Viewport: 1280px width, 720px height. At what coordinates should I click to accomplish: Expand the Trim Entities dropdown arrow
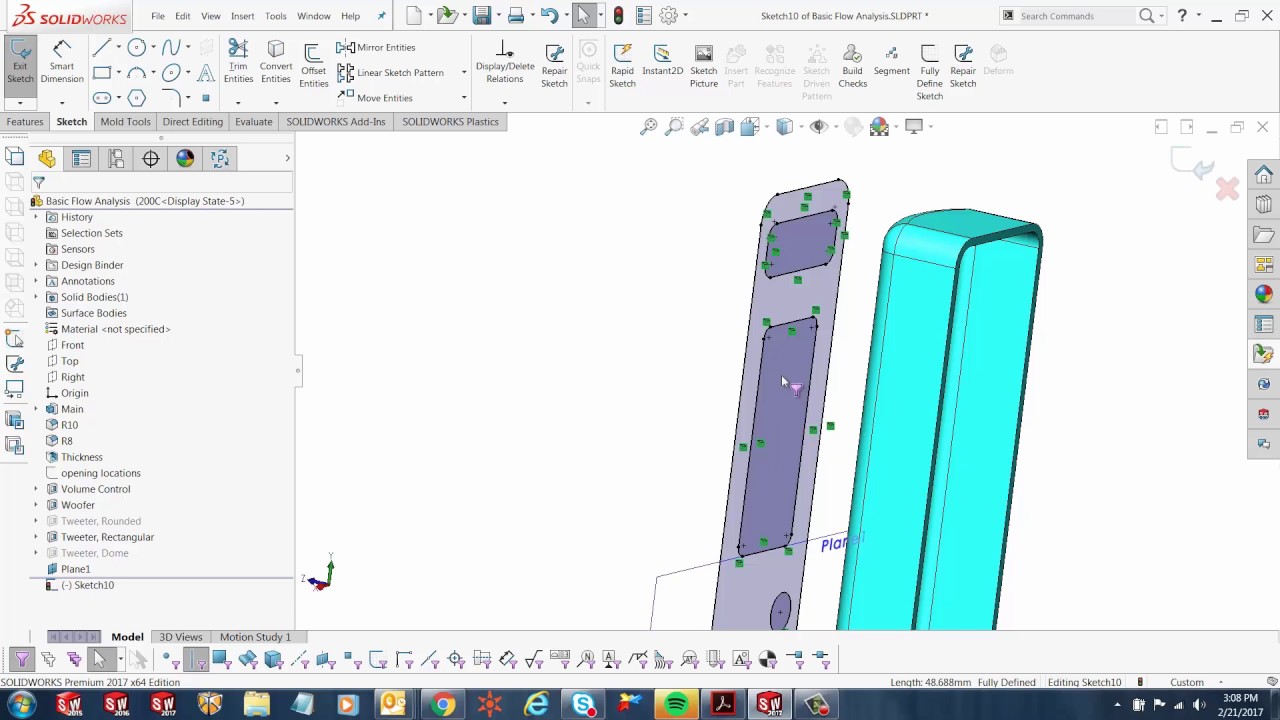coord(238,102)
